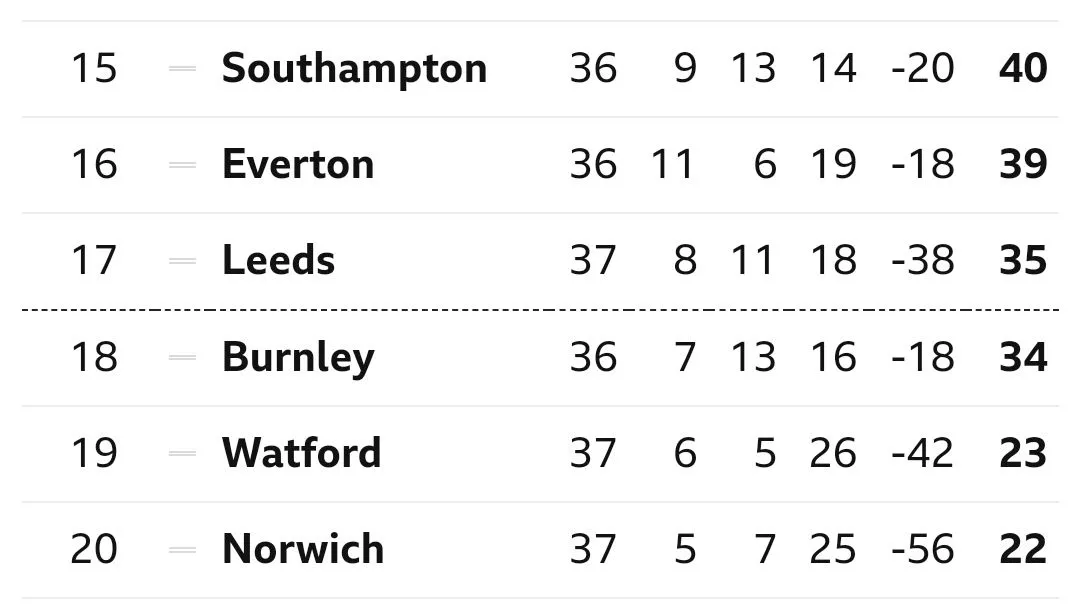Click Everton's no-movement indicator icon
Viewport: 1080px width, 607px height.
[x=183, y=165]
